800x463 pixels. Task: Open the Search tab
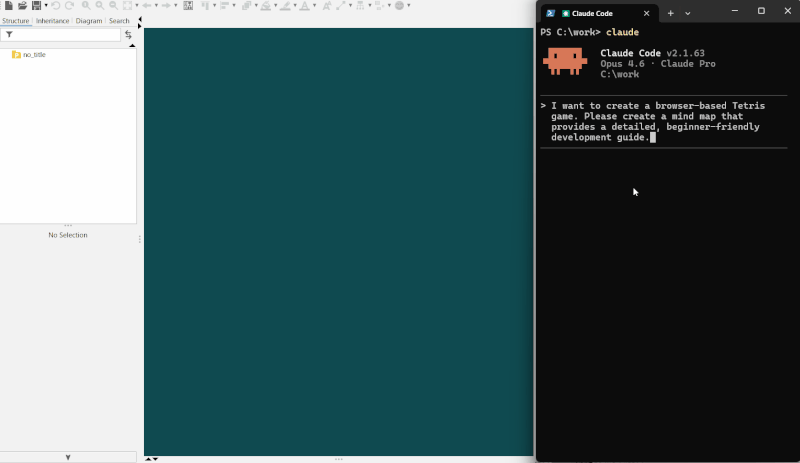pyautogui.click(x=119, y=20)
